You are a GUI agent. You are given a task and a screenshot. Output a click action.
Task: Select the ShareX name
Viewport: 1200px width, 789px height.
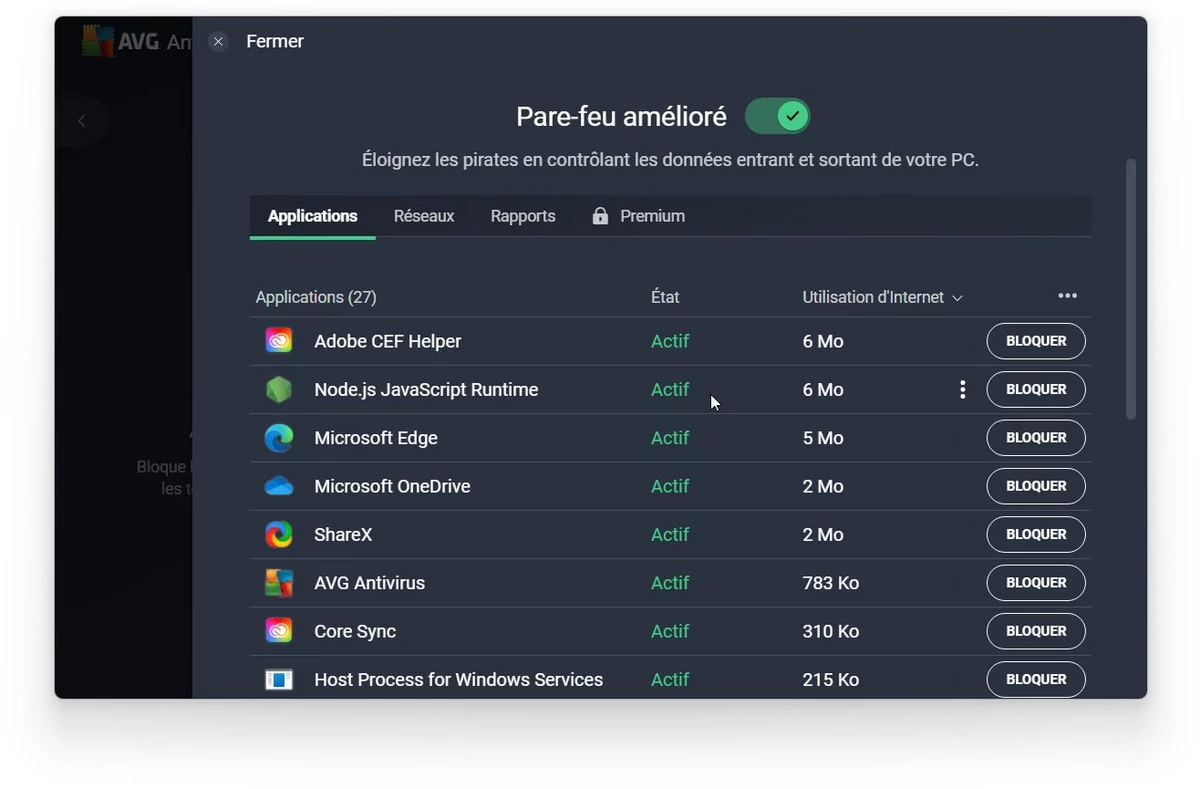(x=343, y=535)
